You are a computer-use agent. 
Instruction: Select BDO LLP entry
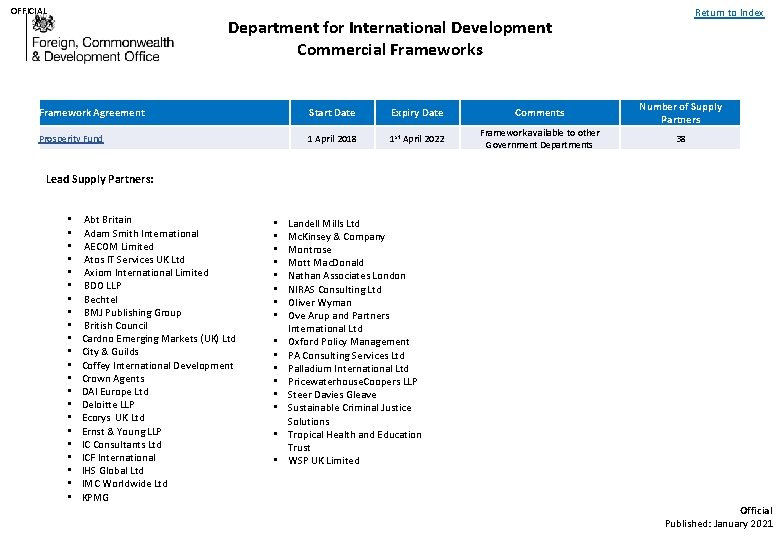[x=102, y=285]
